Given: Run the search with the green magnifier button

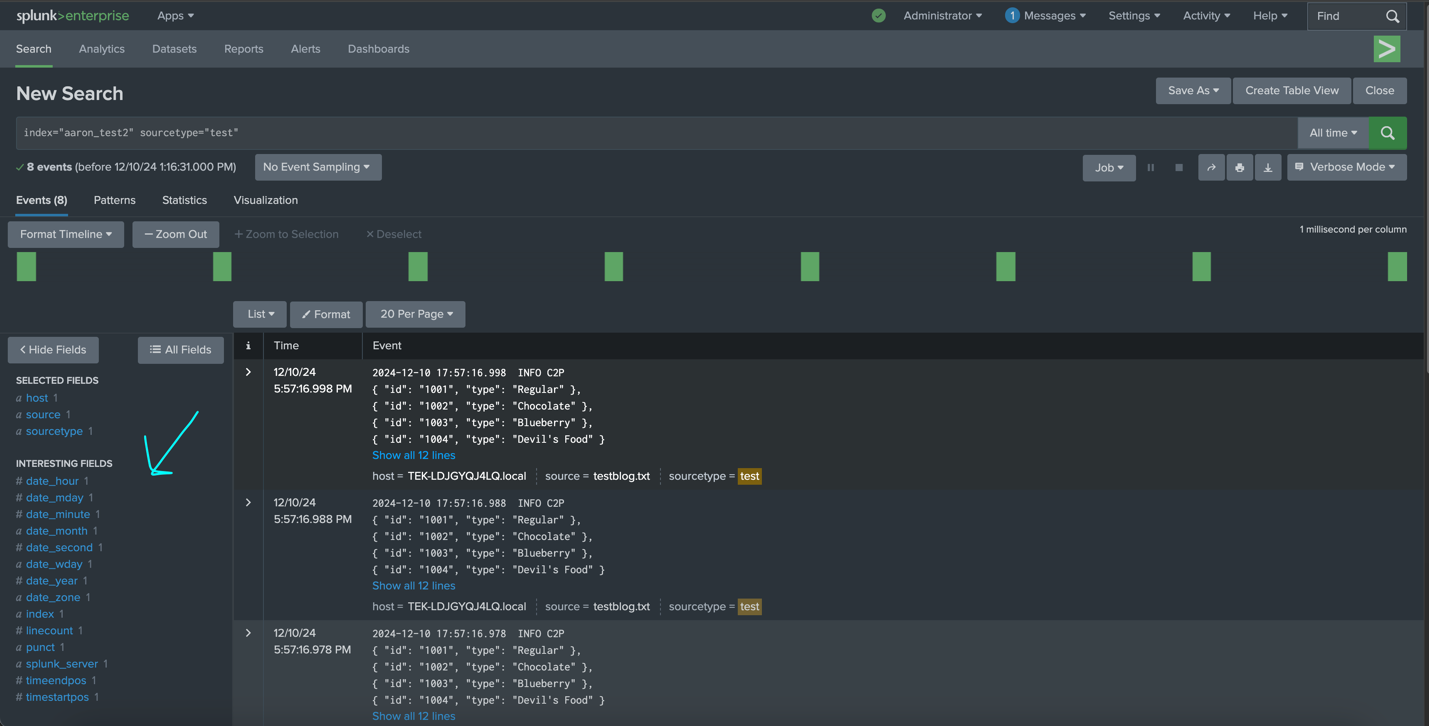Looking at the screenshot, I should pos(1387,132).
